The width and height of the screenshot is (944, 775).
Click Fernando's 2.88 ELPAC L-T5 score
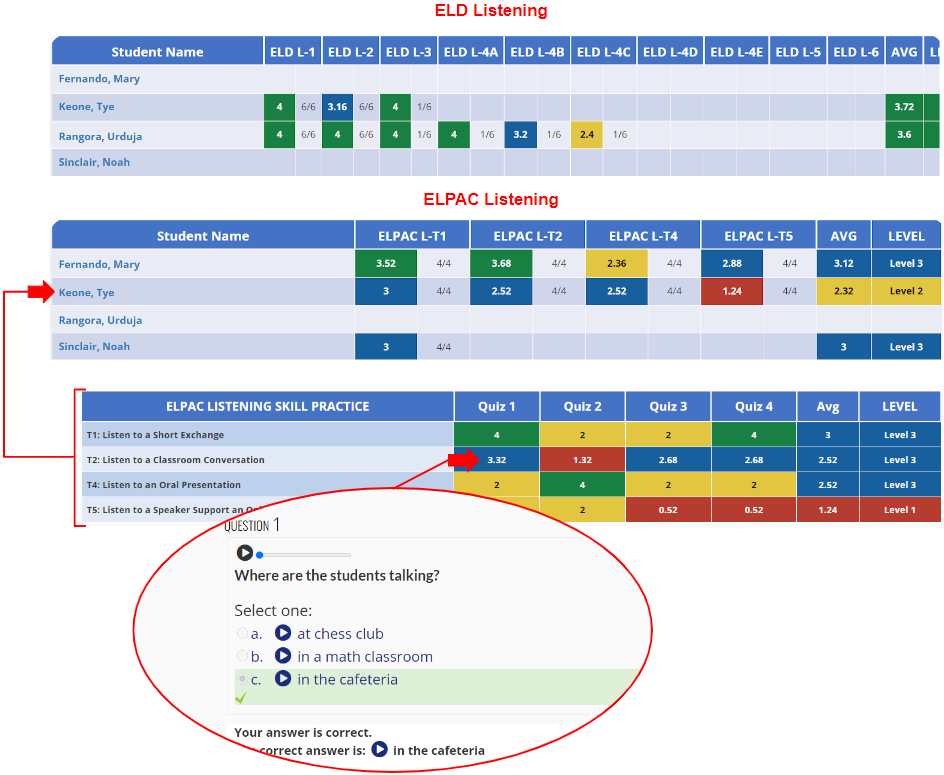[x=732, y=263]
